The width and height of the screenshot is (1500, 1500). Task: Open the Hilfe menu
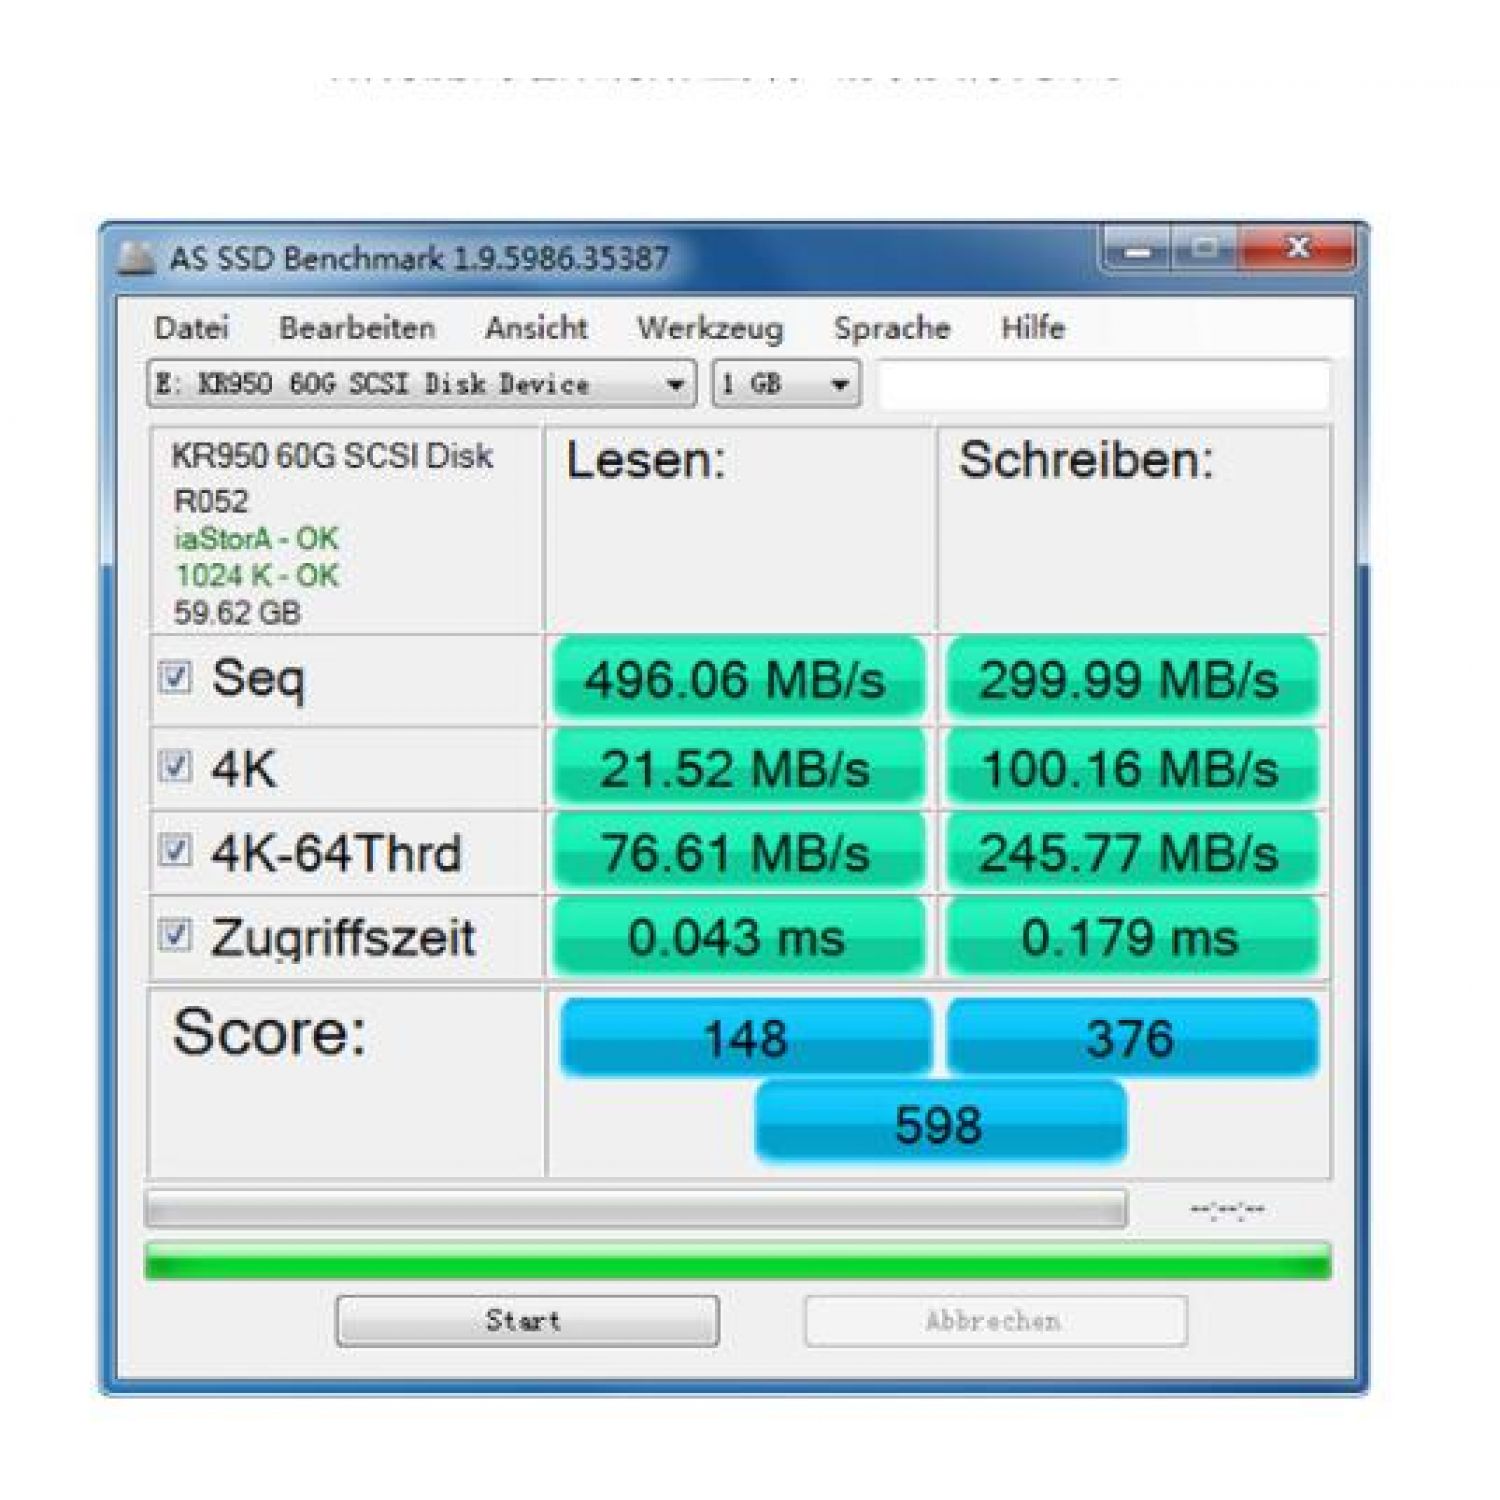(x=1032, y=328)
